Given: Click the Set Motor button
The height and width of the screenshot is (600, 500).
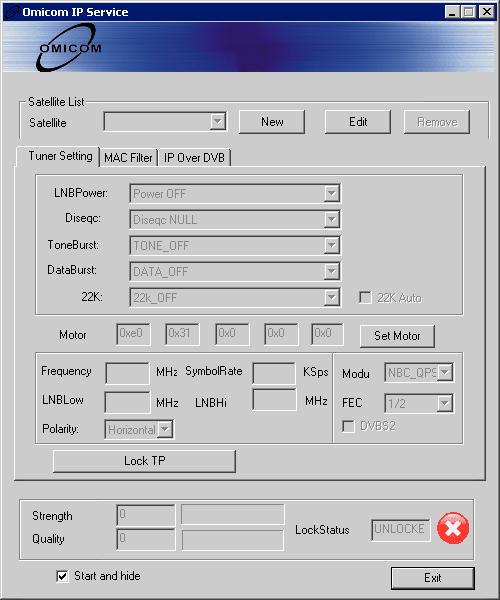Looking at the screenshot, I should [x=397, y=336].
